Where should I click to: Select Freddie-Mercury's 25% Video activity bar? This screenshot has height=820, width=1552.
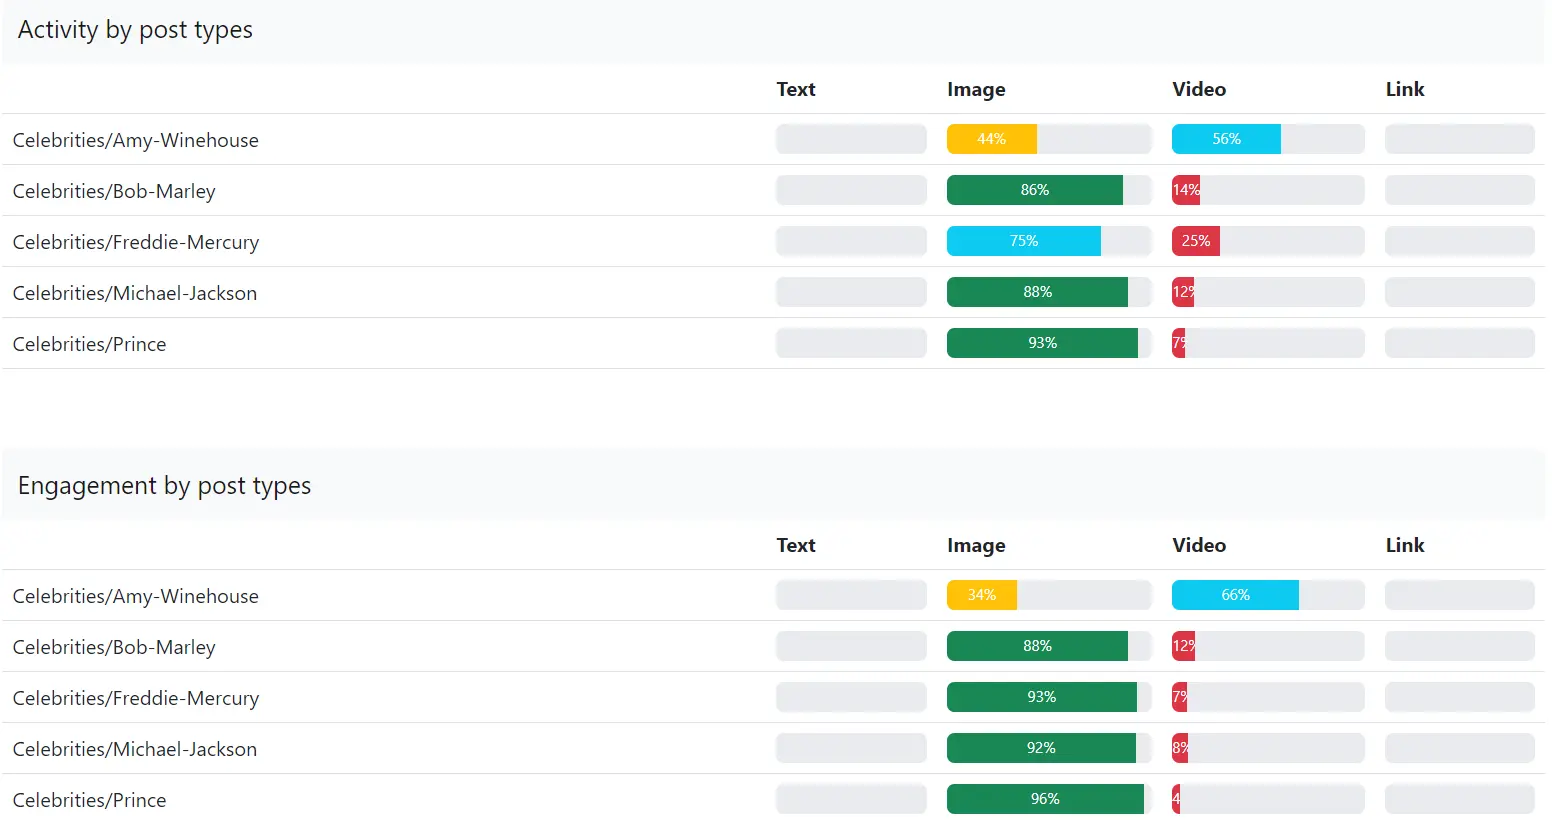pyautogui.click(x=1195, y=241)
